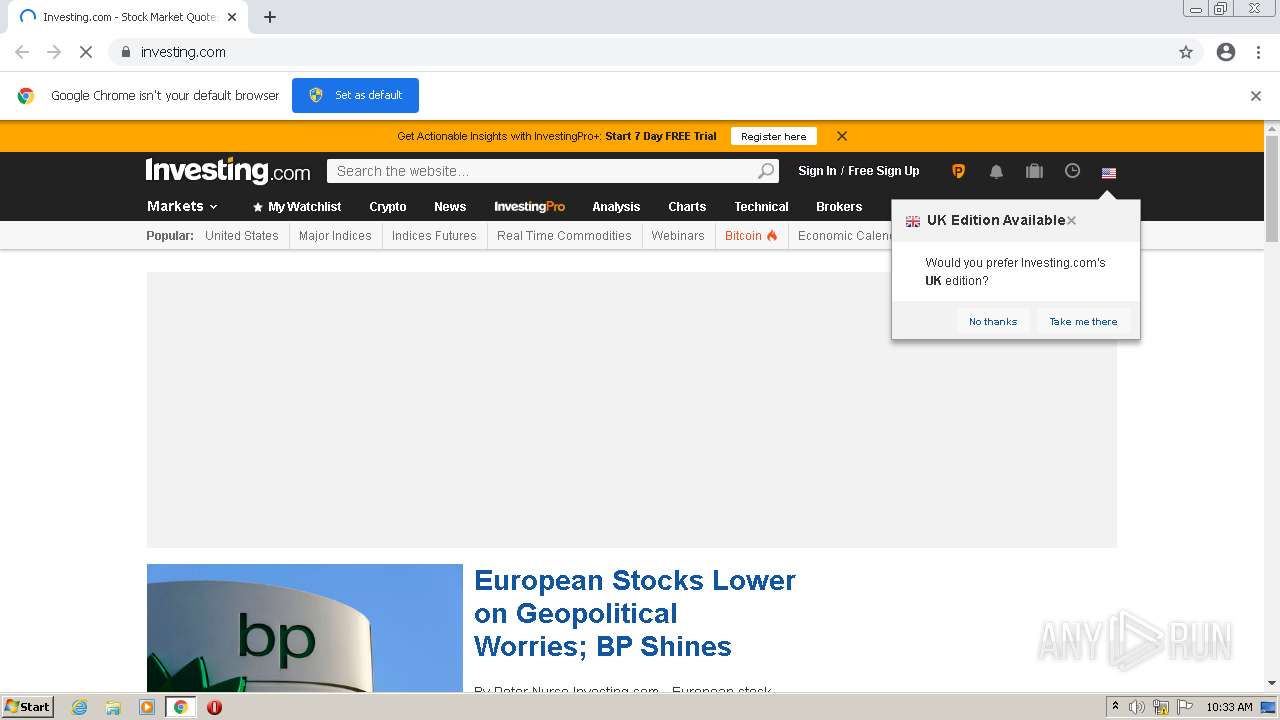Open the Analysis menu

tap(616, 207)
